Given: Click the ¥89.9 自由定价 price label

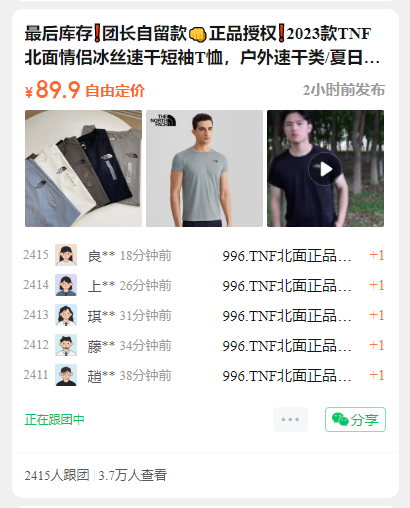Looking at the screenshot, I should 85,90.
